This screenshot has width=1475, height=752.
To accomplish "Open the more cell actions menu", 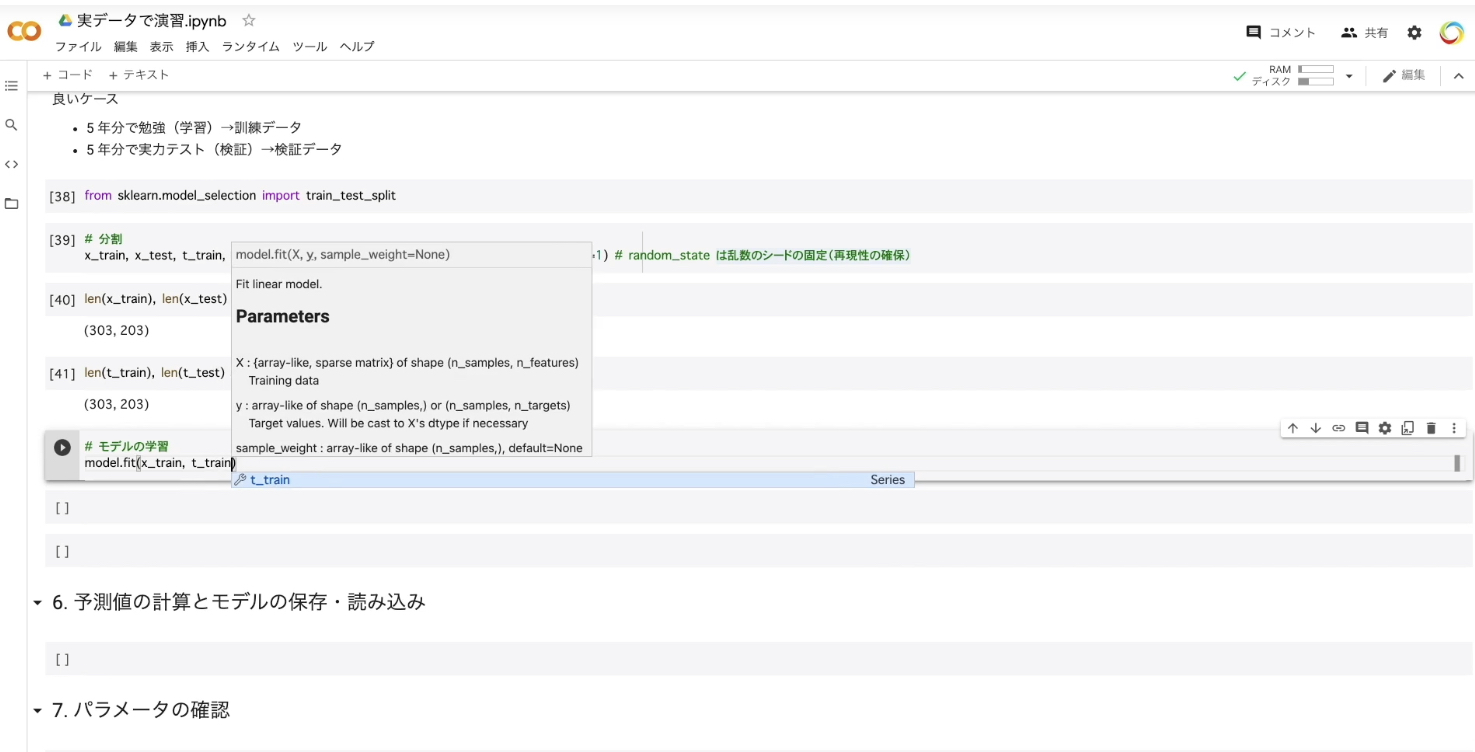I will coord(1454,427).
